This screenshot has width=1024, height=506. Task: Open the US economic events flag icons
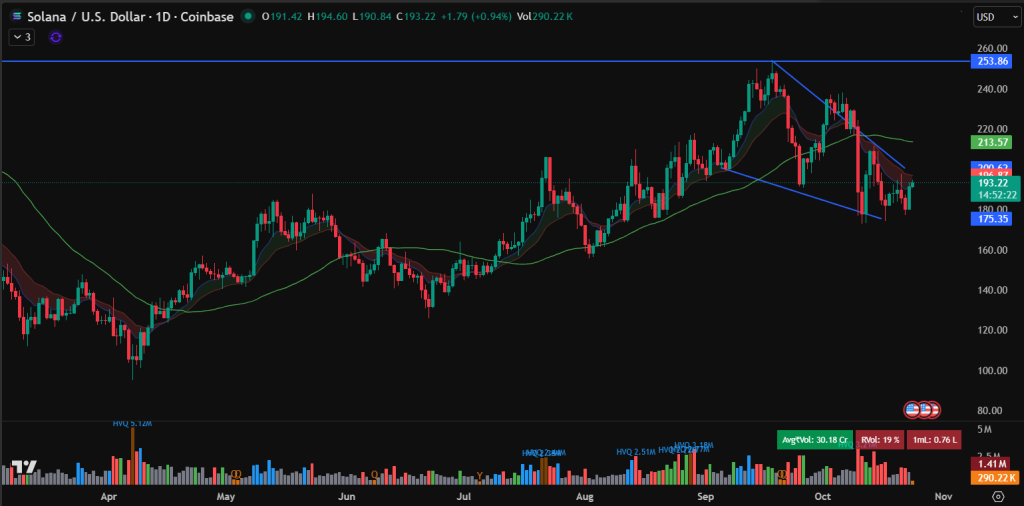pyautogui.click(x=922, y=410)
